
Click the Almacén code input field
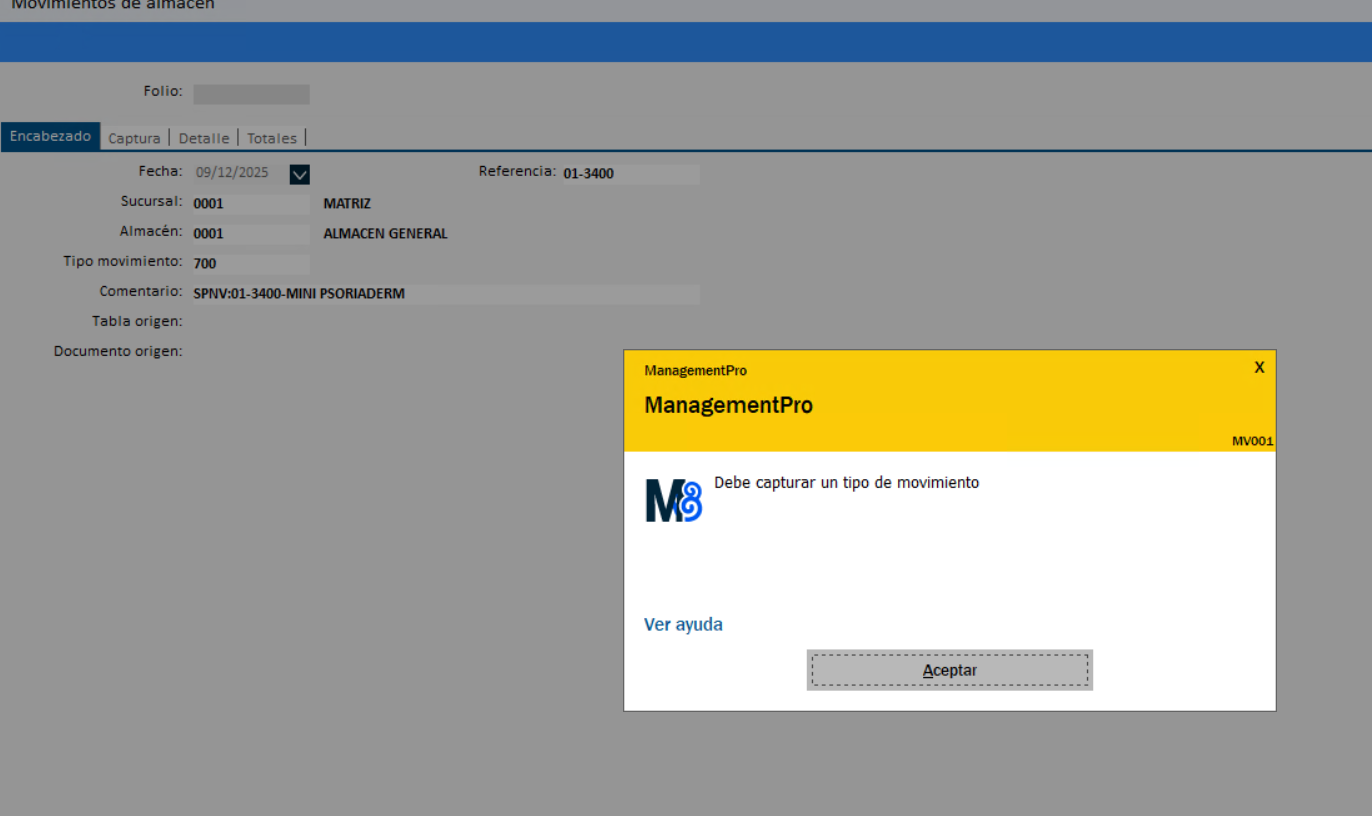pyautogui.click(x=251, y=234)
